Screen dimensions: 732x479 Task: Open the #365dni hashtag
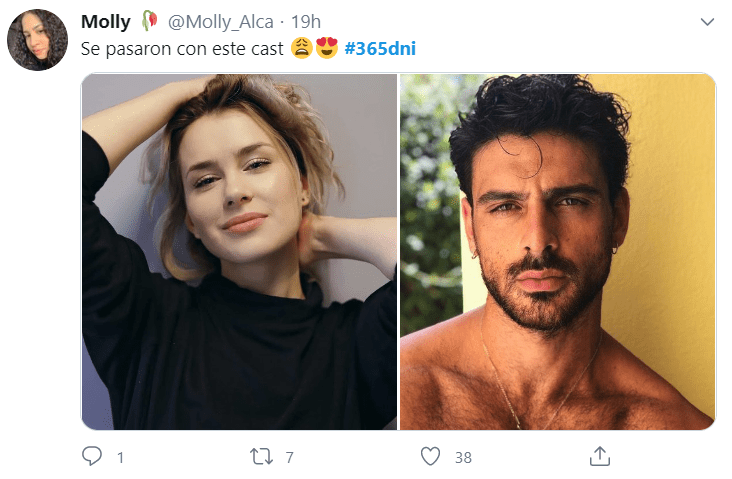[x=380, y=49]
